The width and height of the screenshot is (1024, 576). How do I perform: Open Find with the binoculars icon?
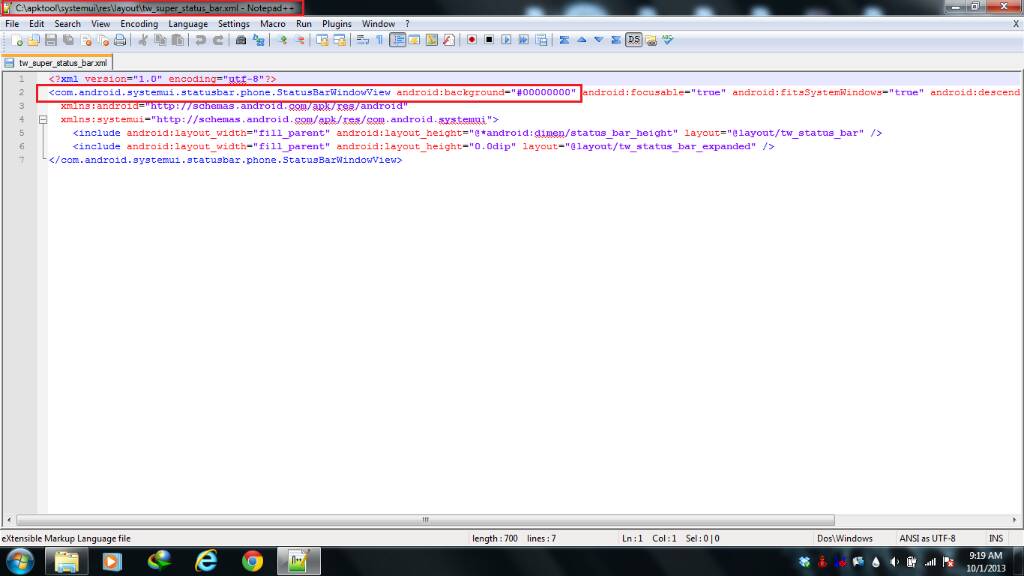pyautogui.click(x=241, y=40)
